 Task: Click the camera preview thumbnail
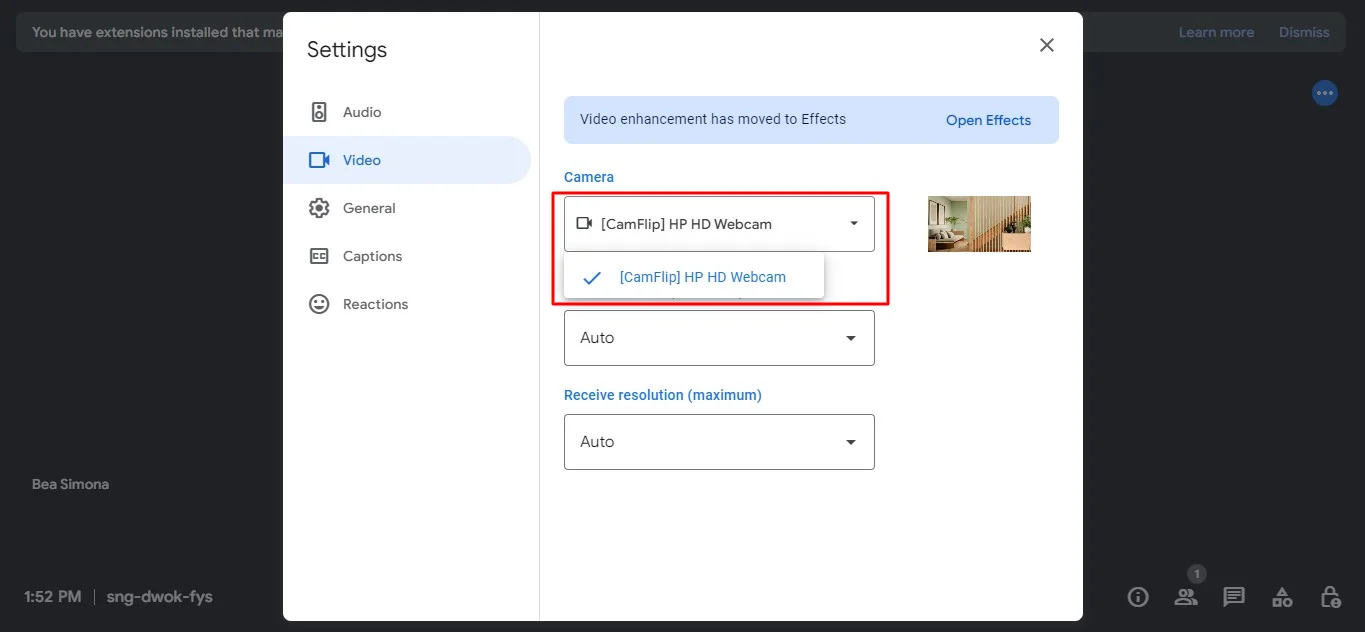[x=979, y=224]
